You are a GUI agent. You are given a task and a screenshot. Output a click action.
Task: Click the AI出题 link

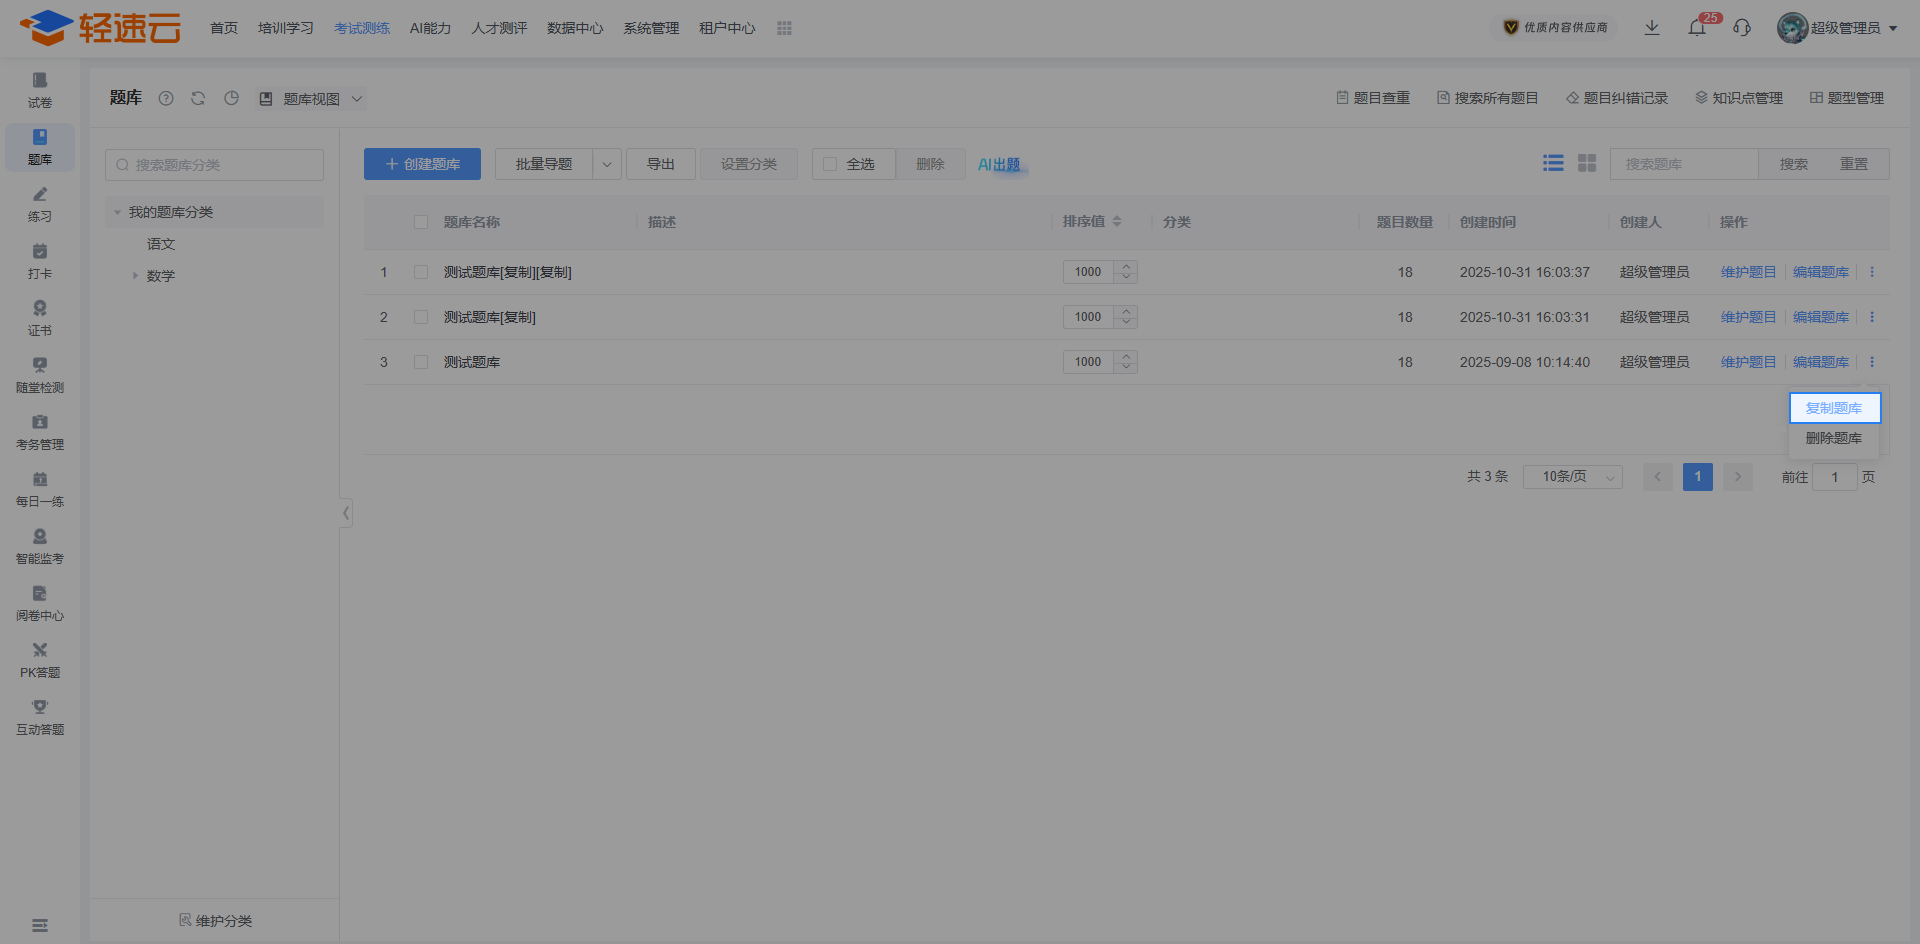(999, 164)
